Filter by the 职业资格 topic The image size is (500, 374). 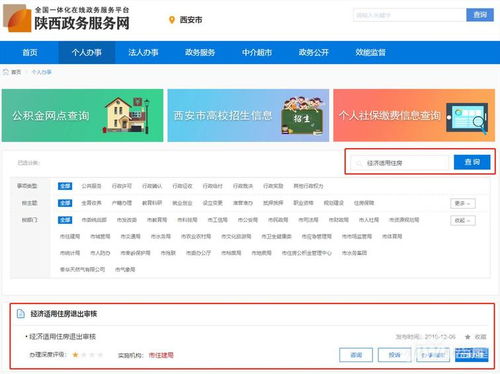click(303, 203)
